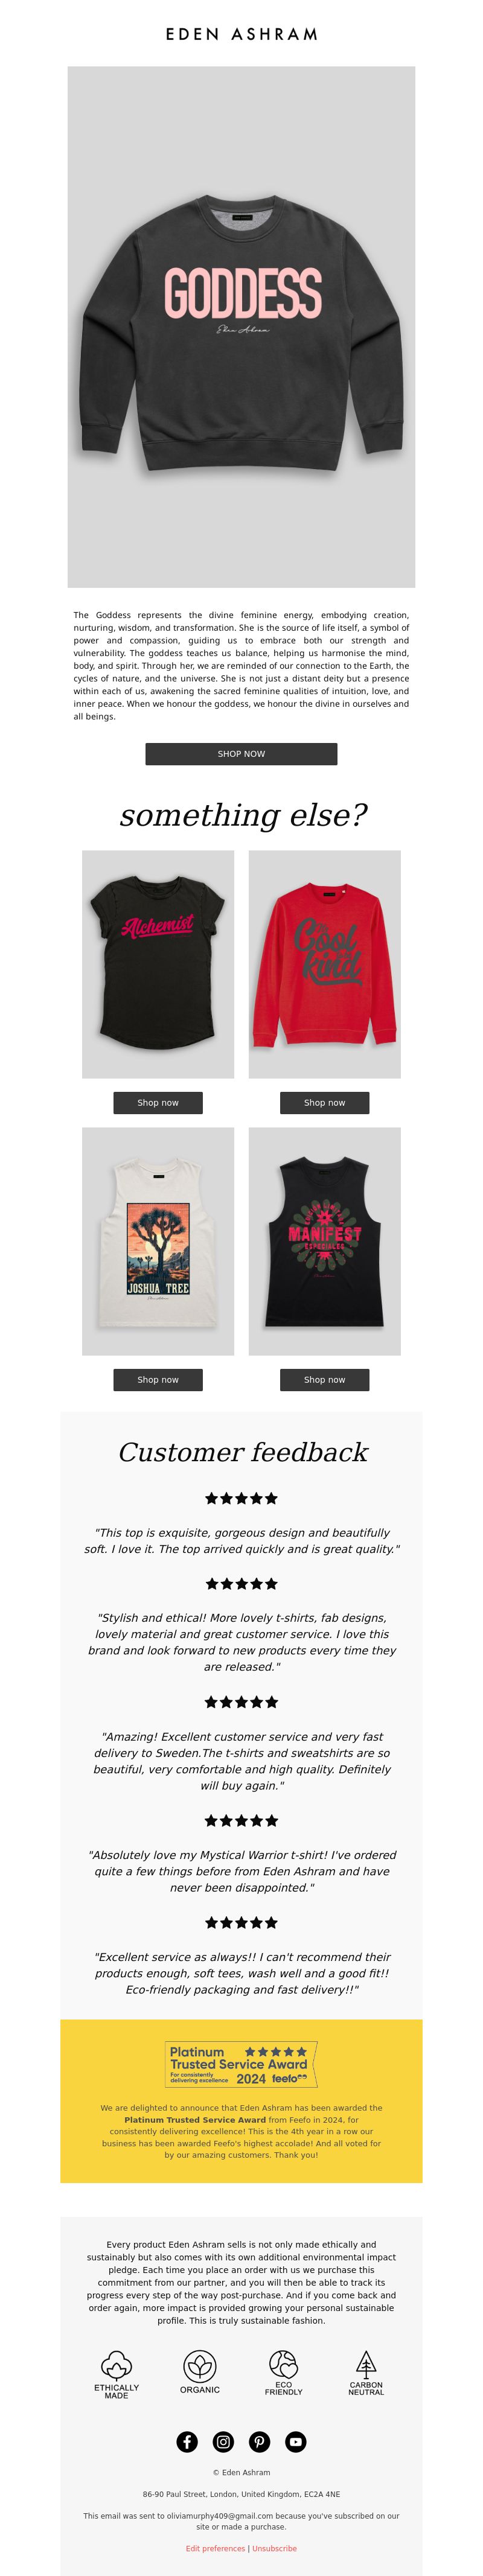The image size is (483, 2576).
Task: Click the Carbon Neutral tree icon
Action: pos(366,2373)
